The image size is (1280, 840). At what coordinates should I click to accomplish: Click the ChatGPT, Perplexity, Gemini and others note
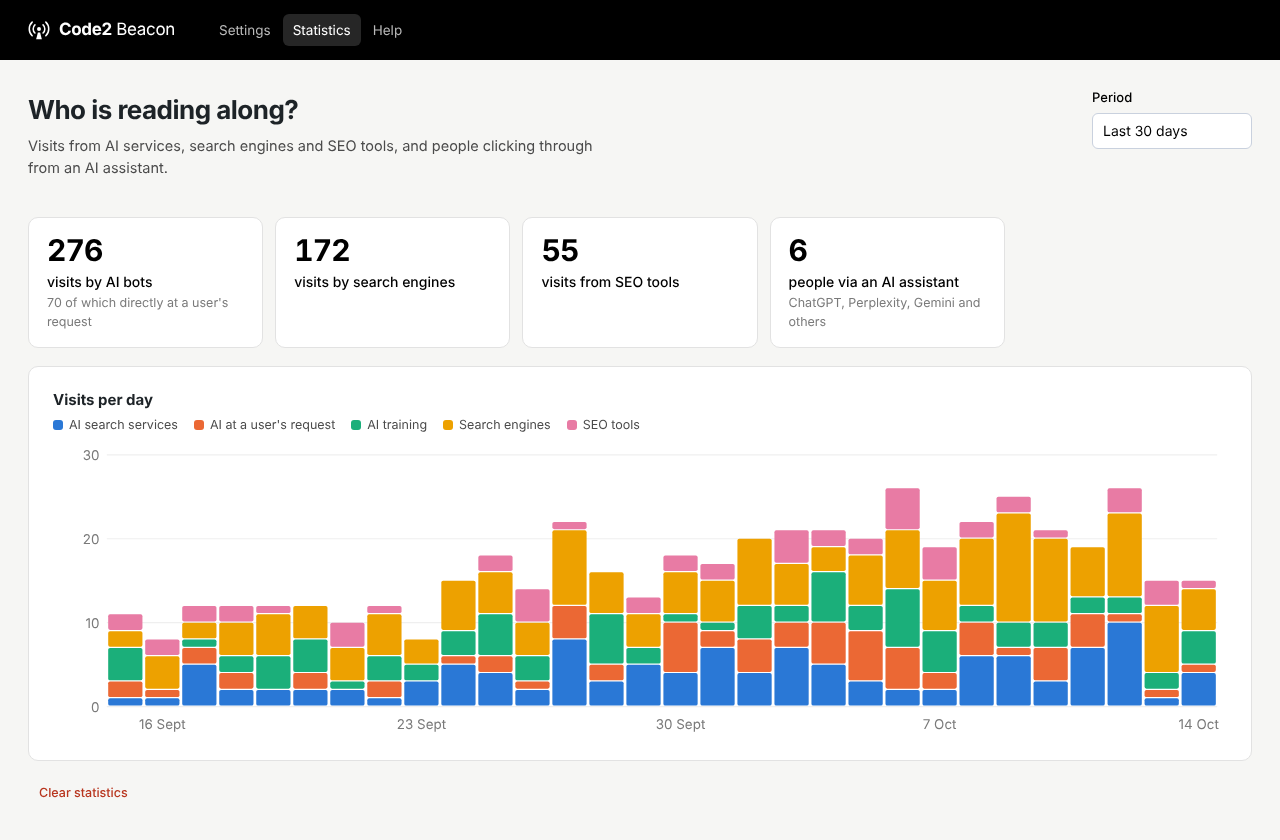(884, 312)
